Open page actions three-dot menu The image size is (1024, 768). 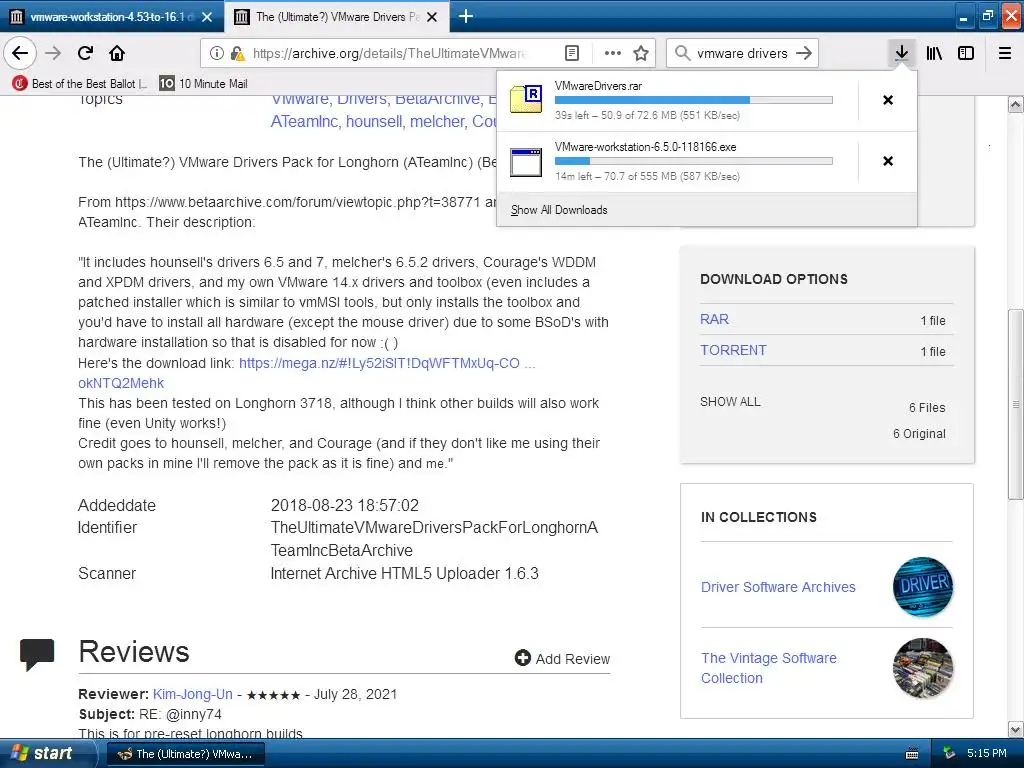point(613,53)
